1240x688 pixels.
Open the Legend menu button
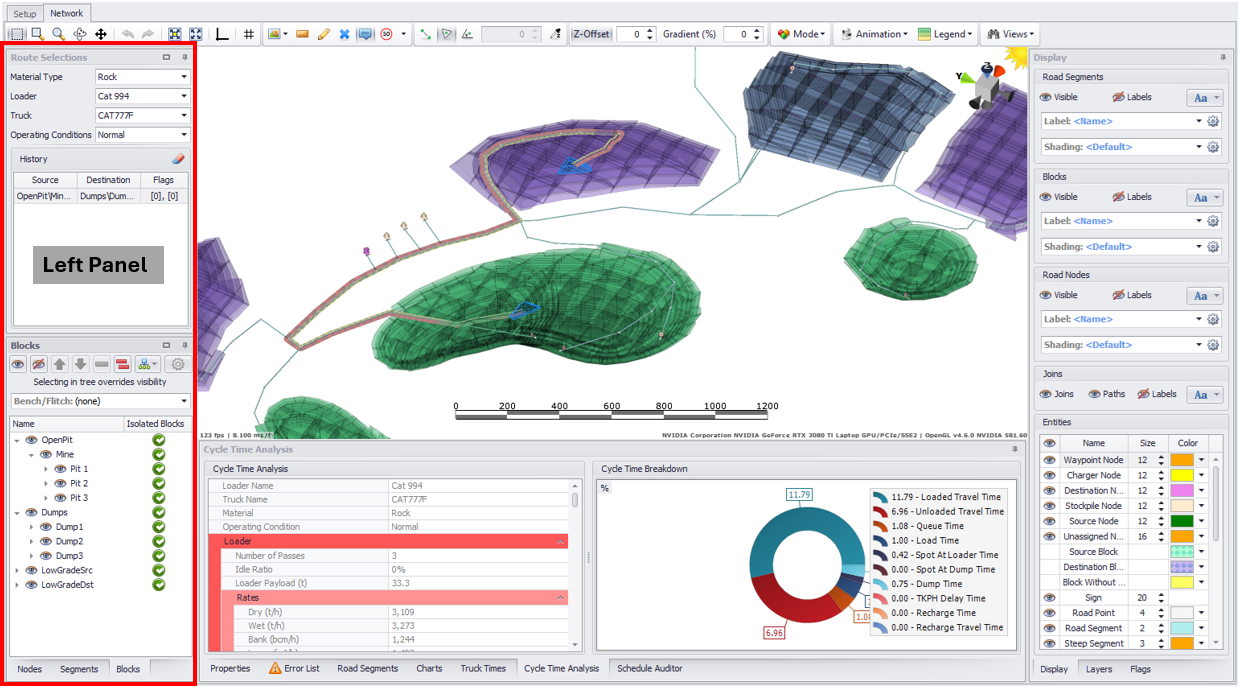pos(944,34)
